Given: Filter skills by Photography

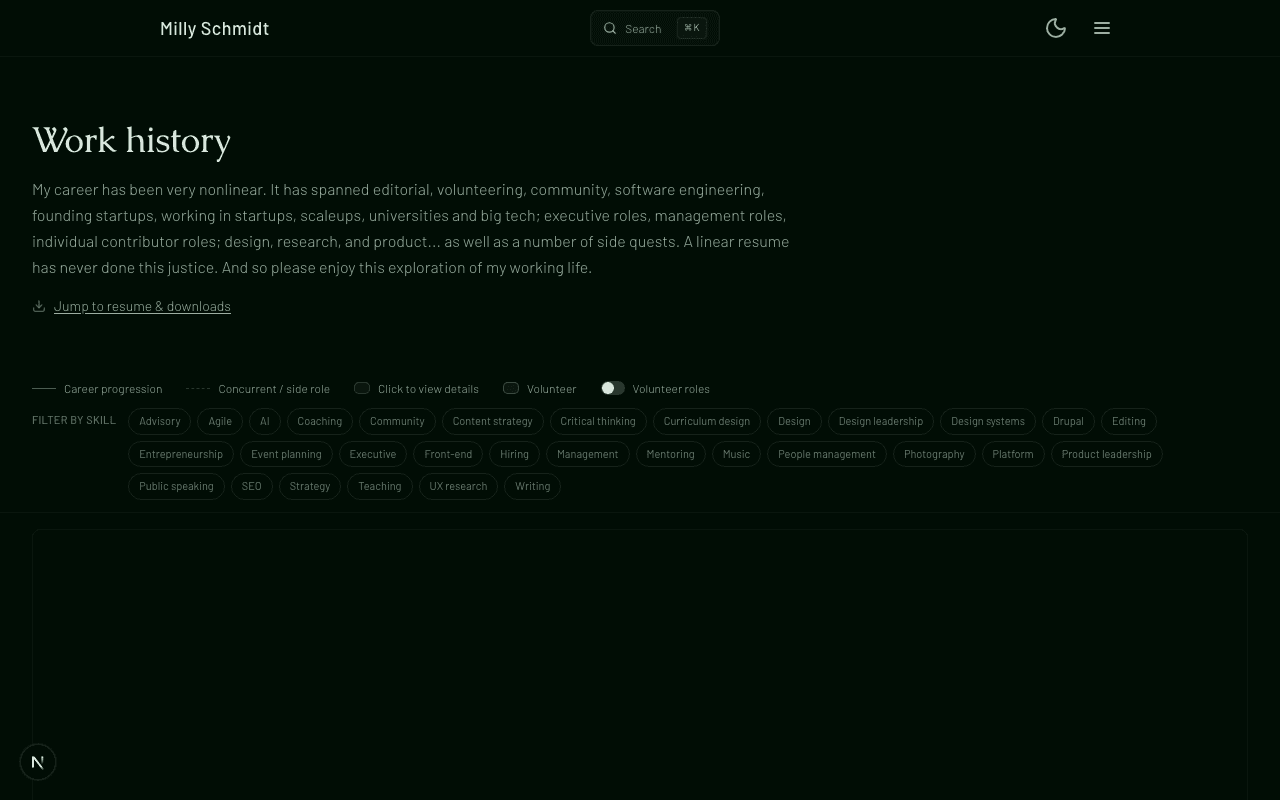Looking at the screenshot, I should [934, 454].
